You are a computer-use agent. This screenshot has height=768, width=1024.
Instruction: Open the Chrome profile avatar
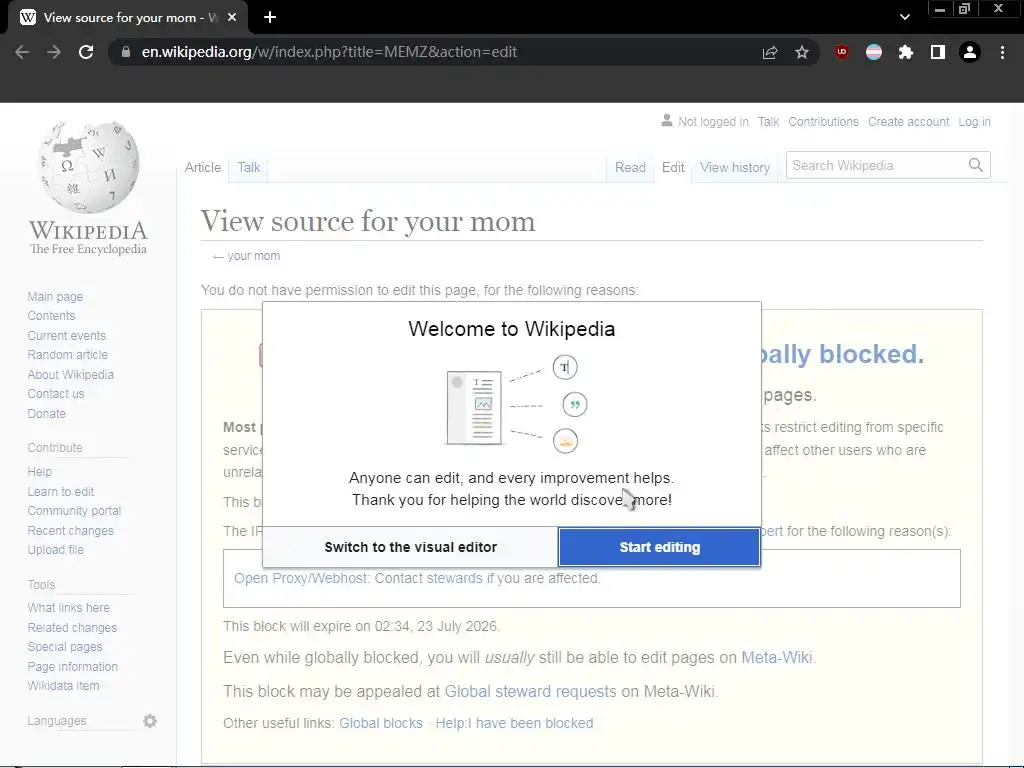970,52
